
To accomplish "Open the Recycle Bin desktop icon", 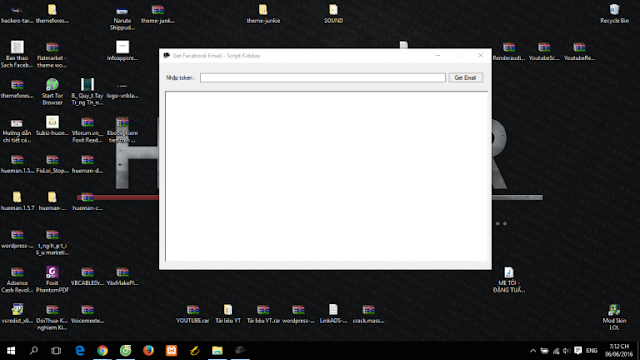I will (x=614, y=13).
